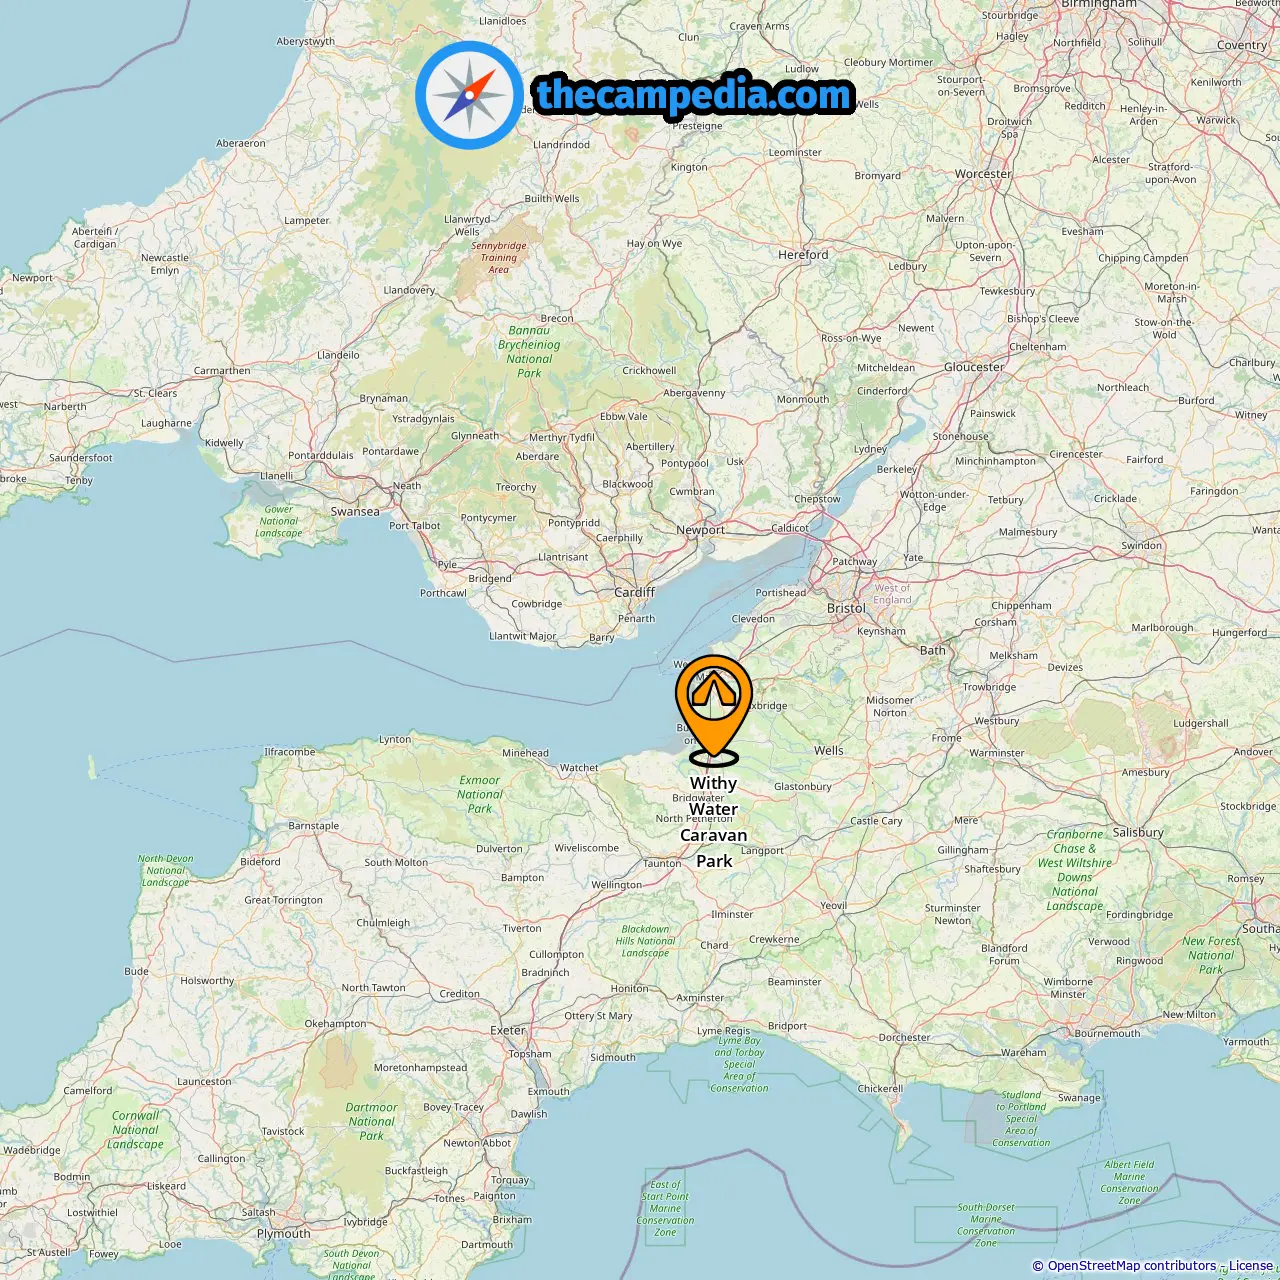This screenshot has height=1280, width=1280.
Task: Click the Salisbury city label
Action: point(1138,832)
